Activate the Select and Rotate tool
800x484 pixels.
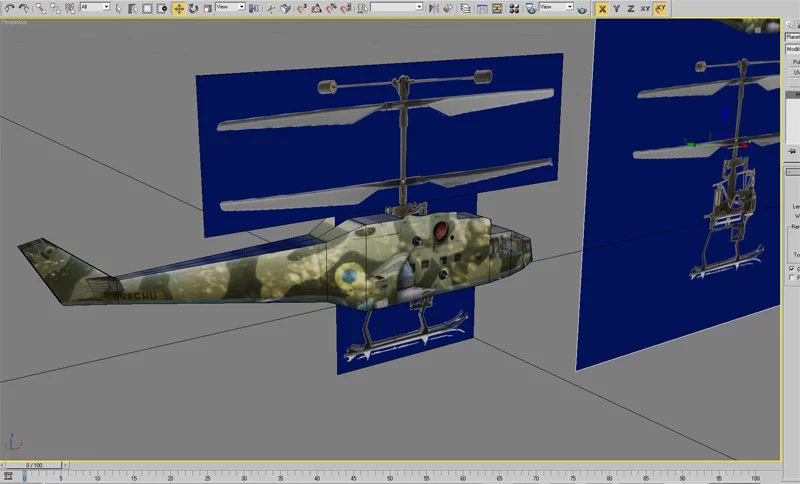click(x=193, y=8)
